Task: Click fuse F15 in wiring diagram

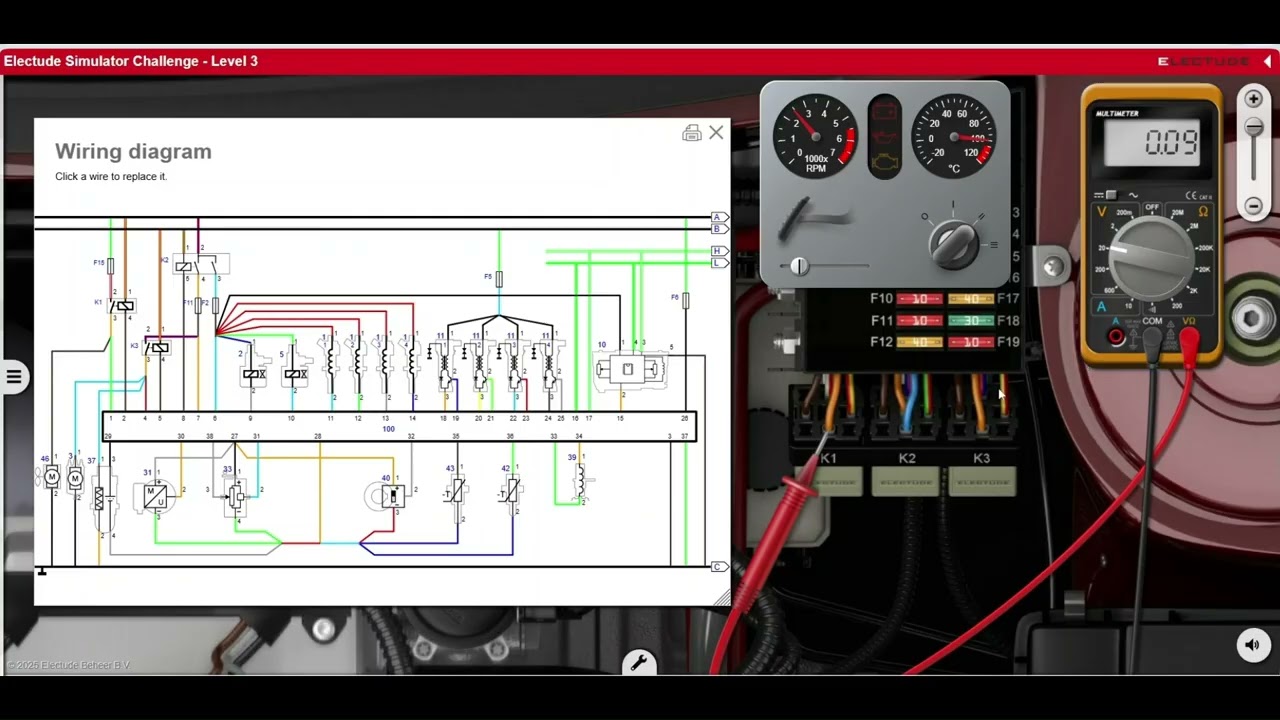Action: click(110, 265)
